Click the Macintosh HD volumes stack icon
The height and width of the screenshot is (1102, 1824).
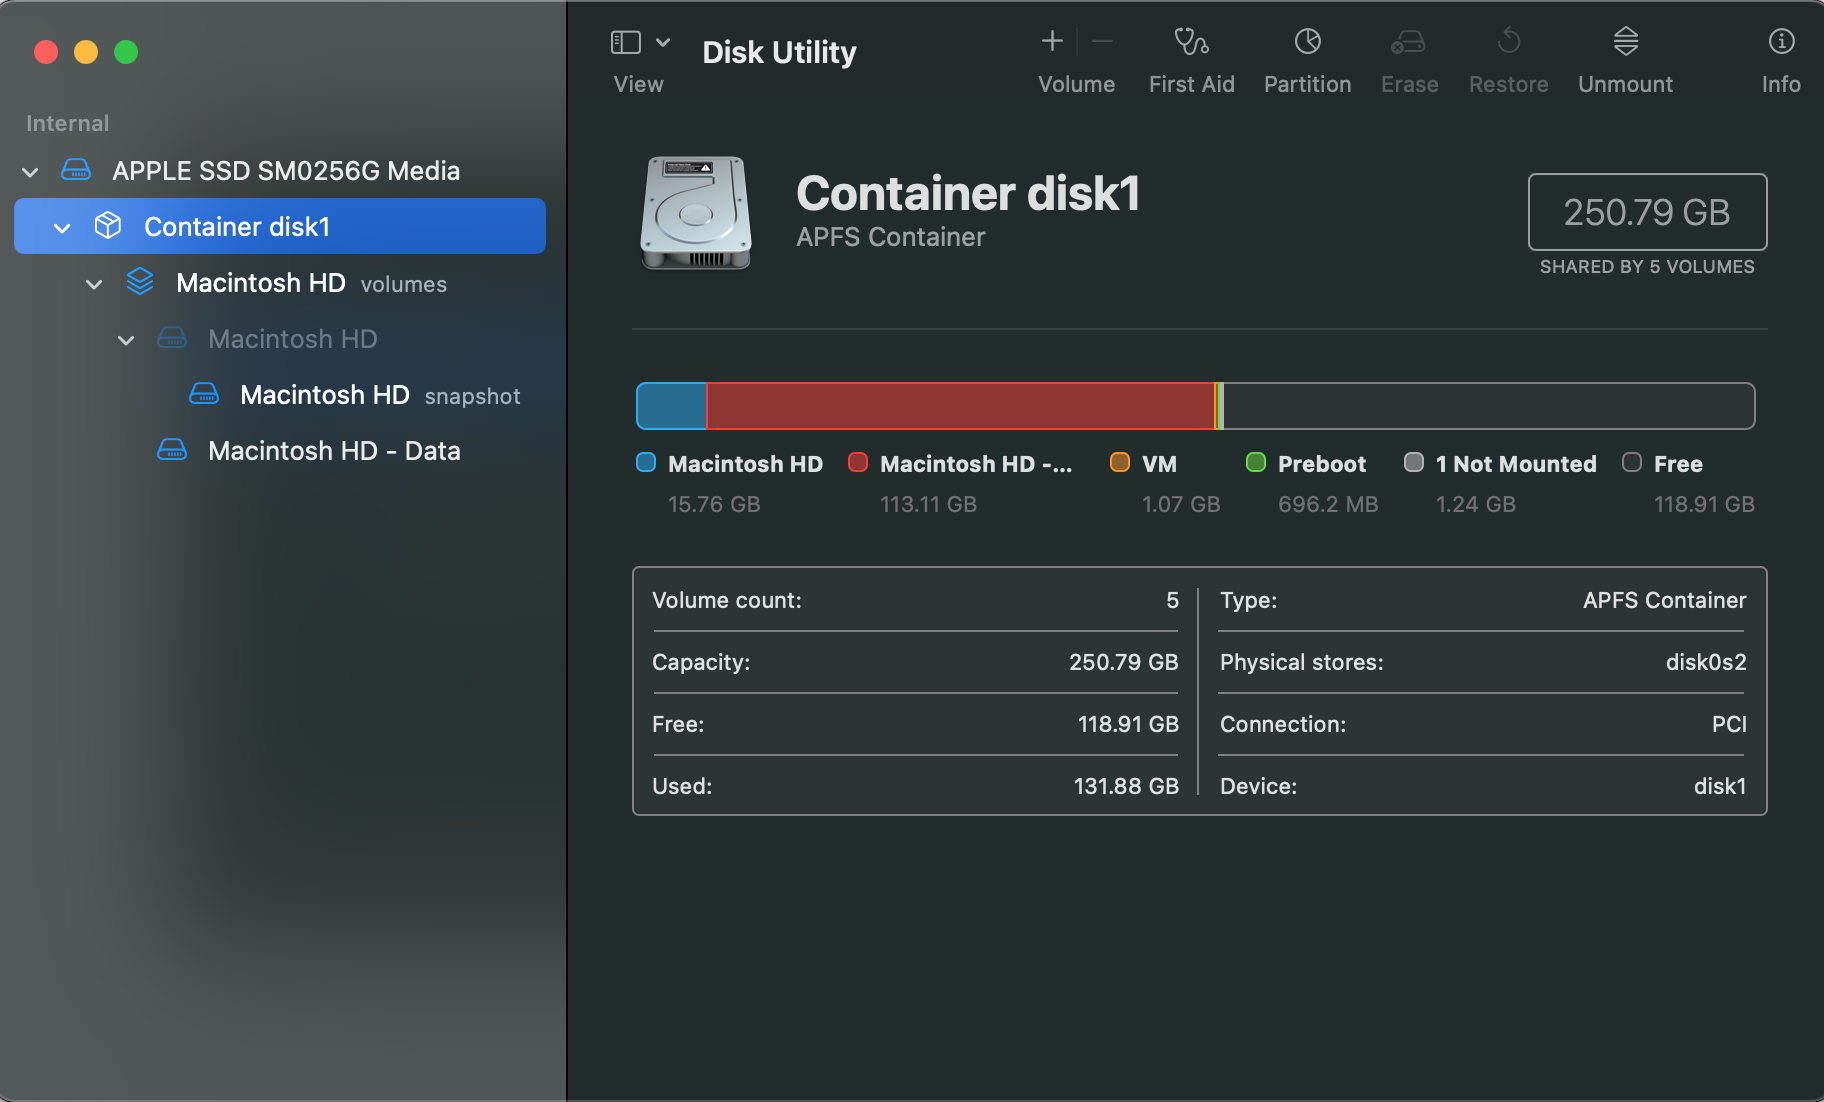click(140, 282)
